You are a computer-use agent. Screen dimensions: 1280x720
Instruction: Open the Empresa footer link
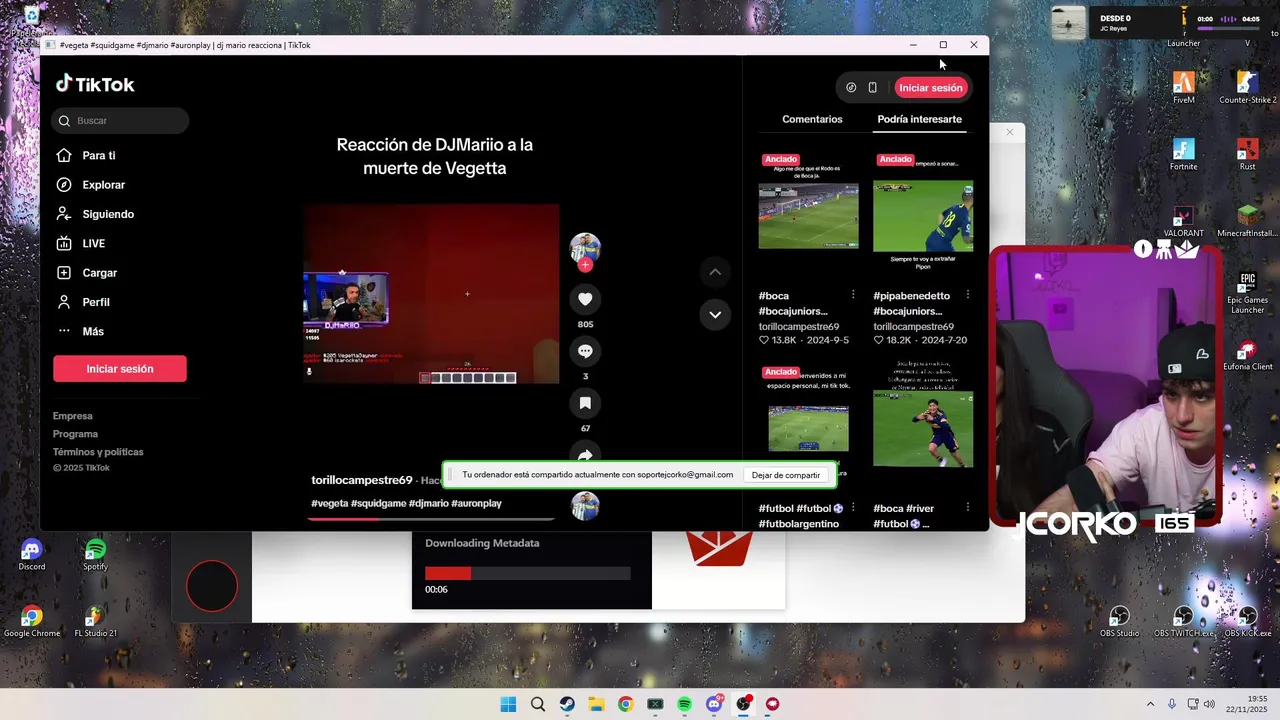pyautogui.click(x=73, y=416)
